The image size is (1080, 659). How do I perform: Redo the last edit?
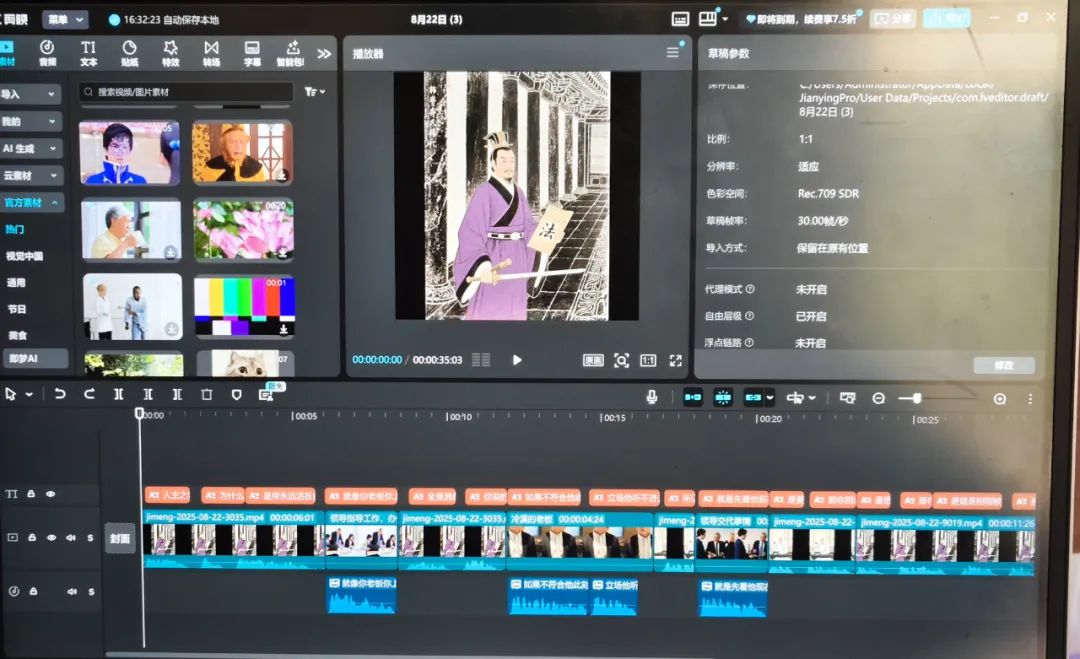pos(89,394)
